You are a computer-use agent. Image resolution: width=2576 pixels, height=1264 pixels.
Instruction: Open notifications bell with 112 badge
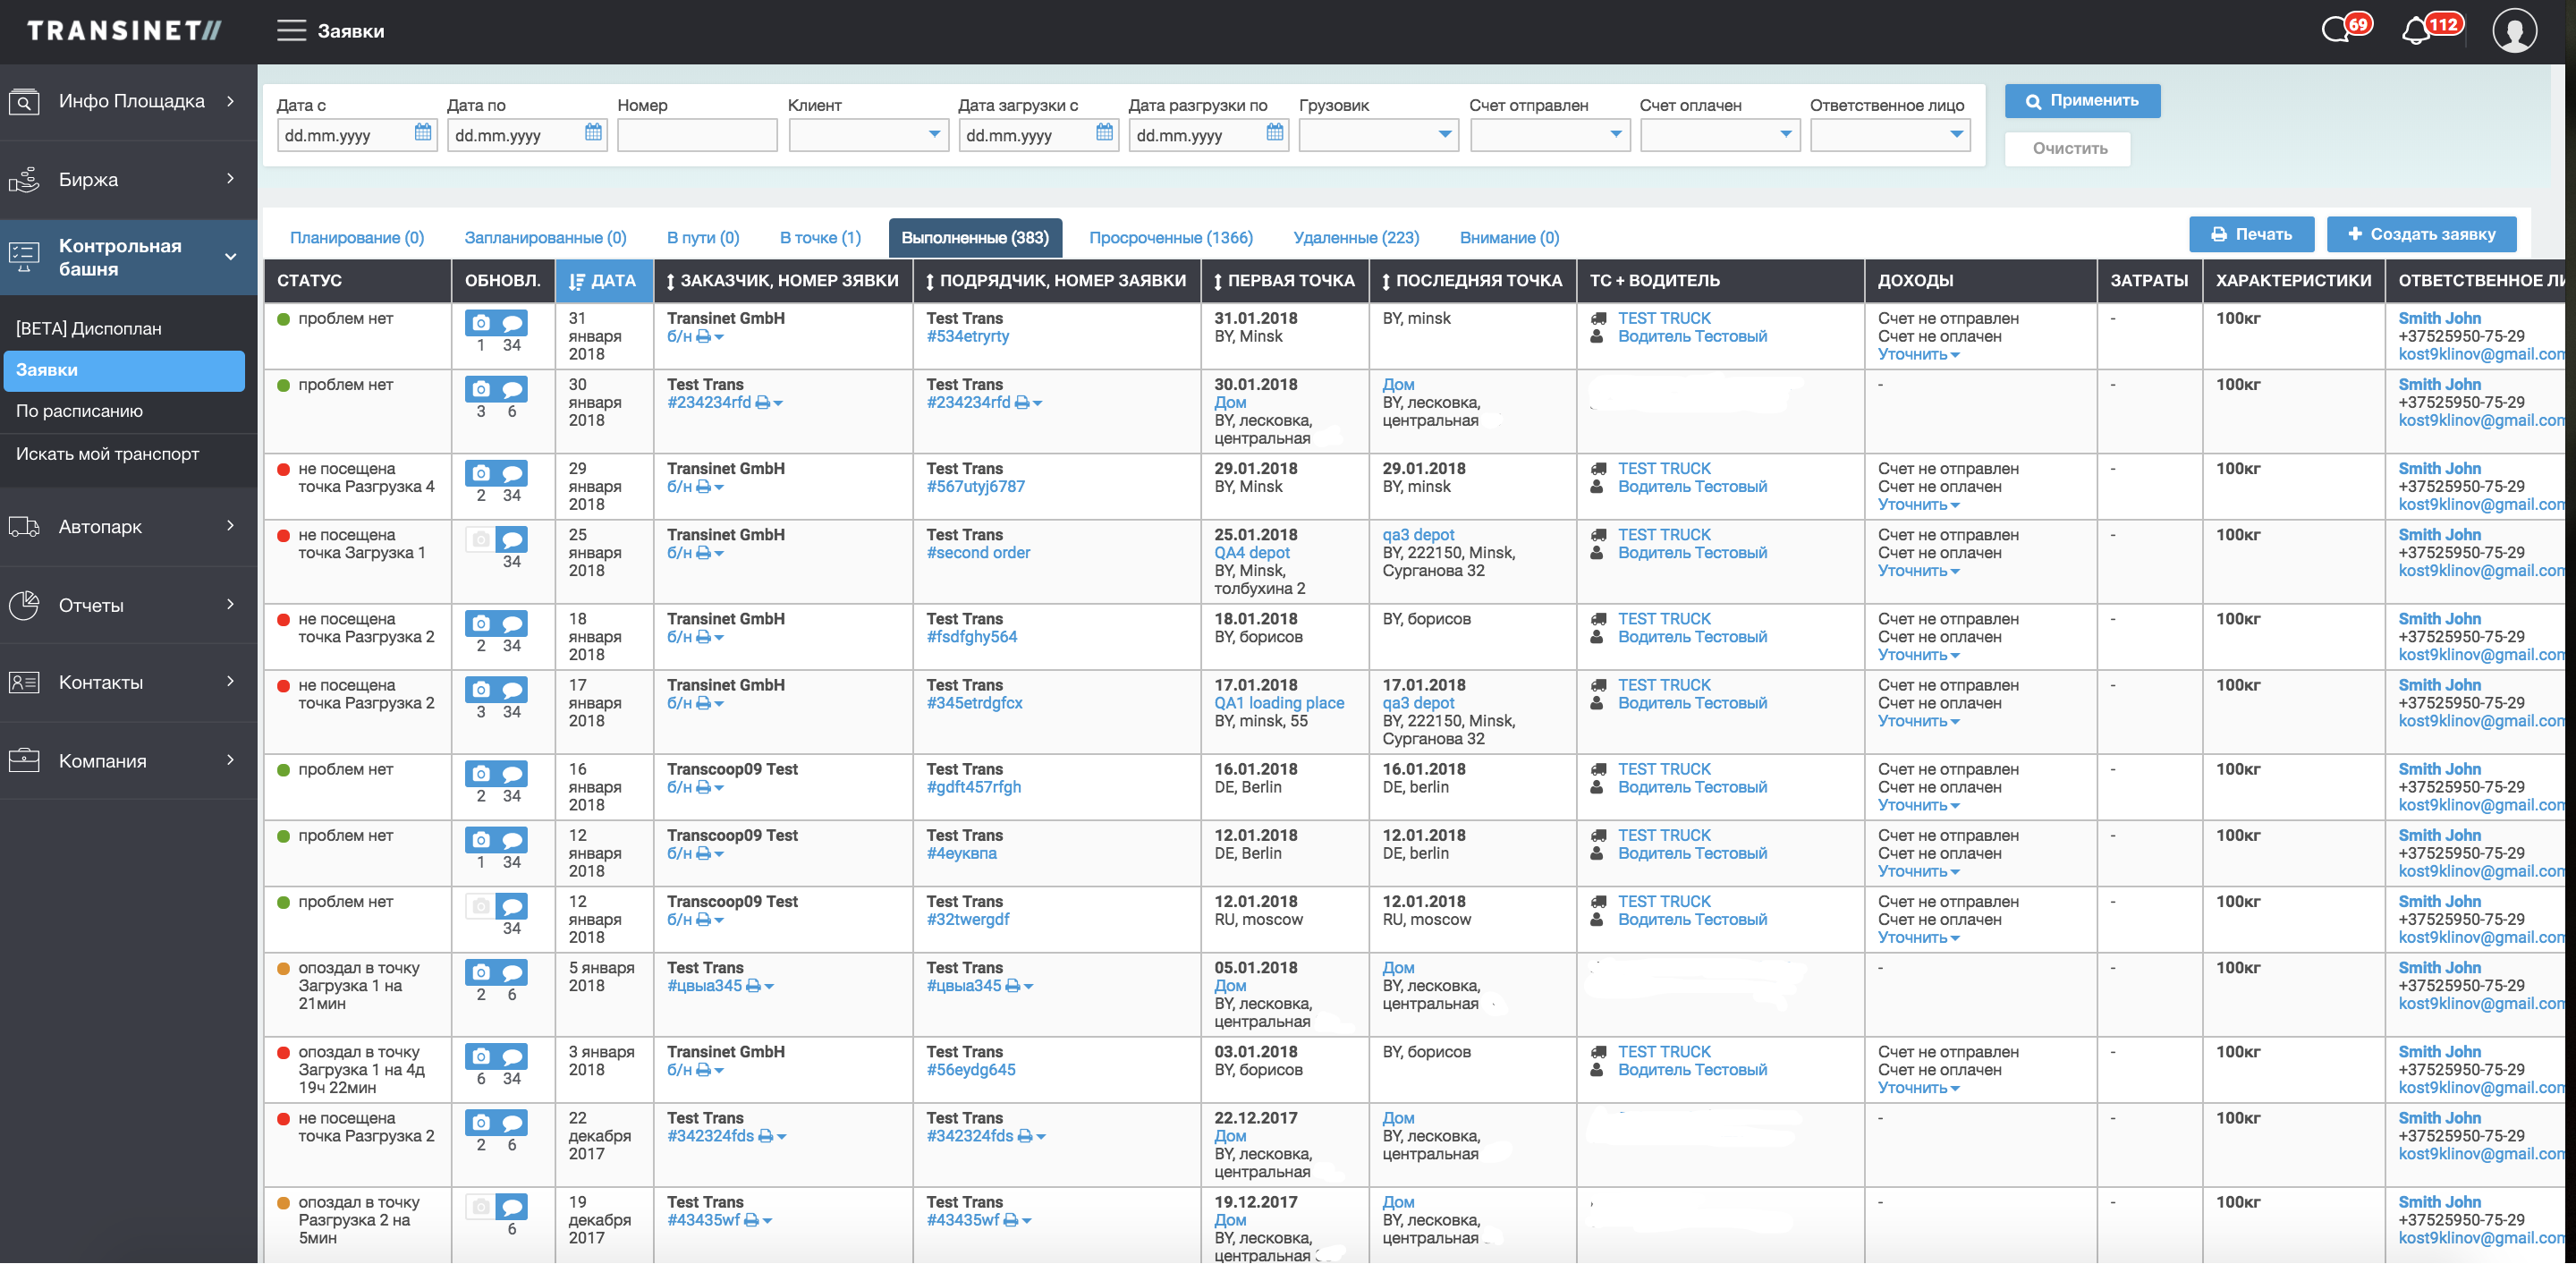tap(2417, 30)
